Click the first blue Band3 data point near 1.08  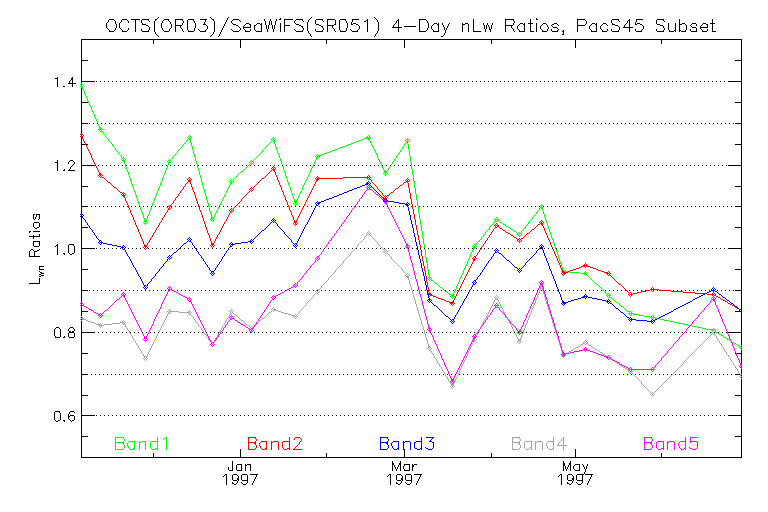click(x=82, y=215)
